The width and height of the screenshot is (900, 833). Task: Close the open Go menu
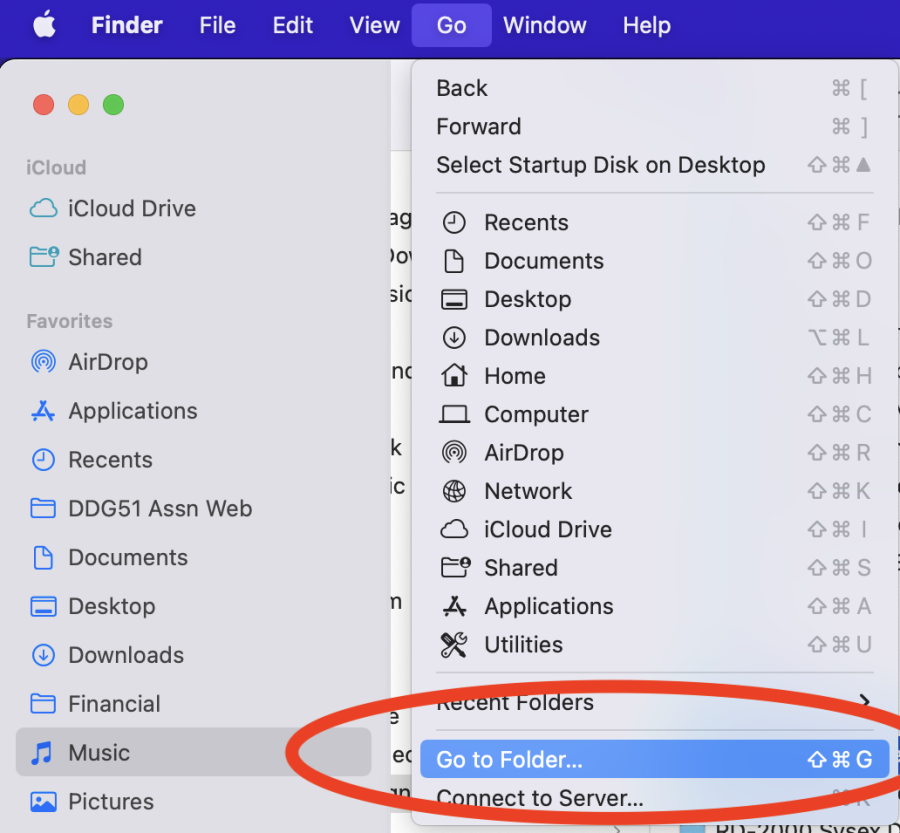point(451,25)
